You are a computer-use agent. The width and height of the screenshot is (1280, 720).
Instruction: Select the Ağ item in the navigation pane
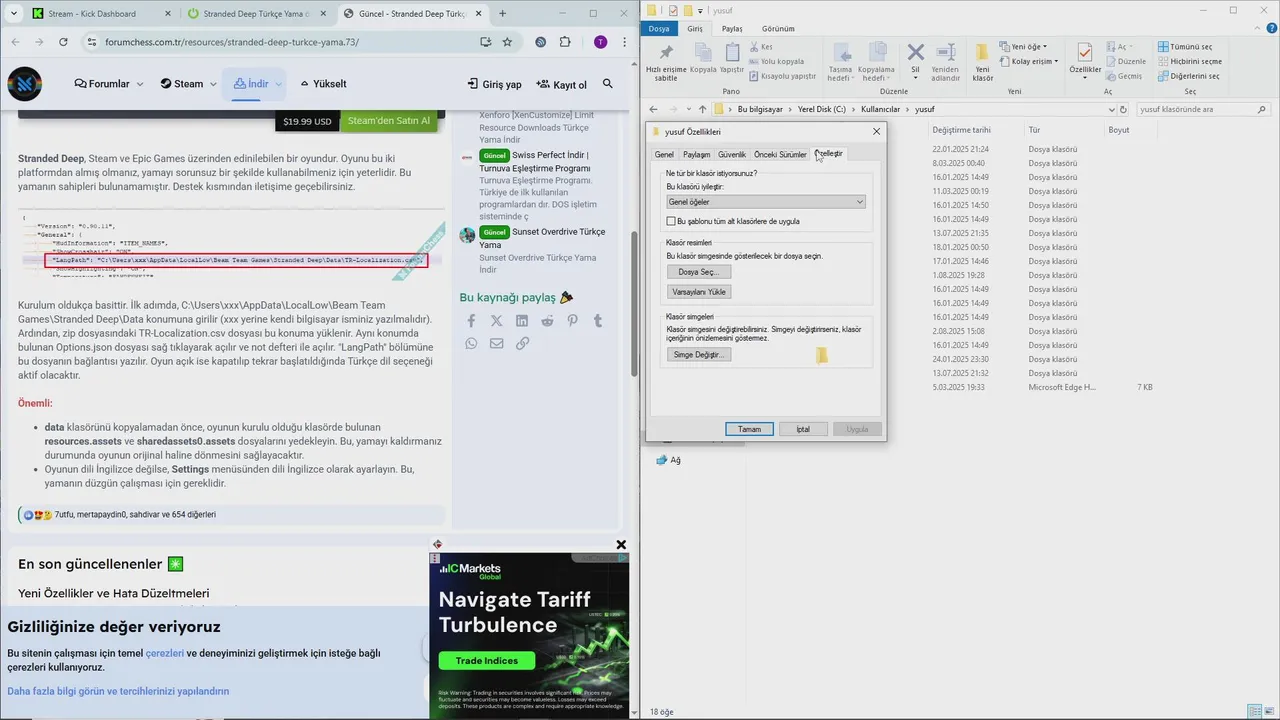point(668,460)
